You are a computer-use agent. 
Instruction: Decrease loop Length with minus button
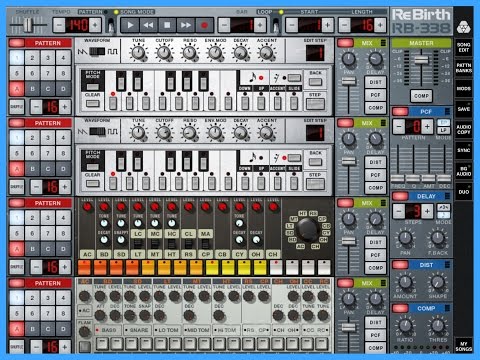pyautogui.click(x=344, y=25)
